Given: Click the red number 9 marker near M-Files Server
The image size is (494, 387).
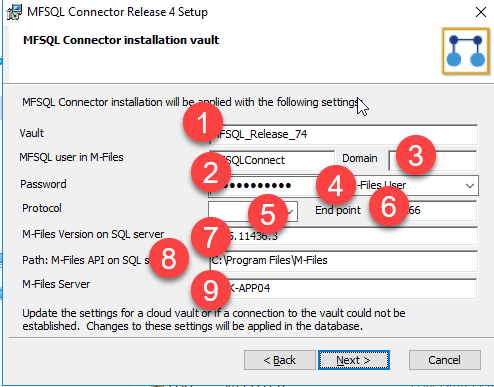Looking at the screenshot, I should [211, 290].
